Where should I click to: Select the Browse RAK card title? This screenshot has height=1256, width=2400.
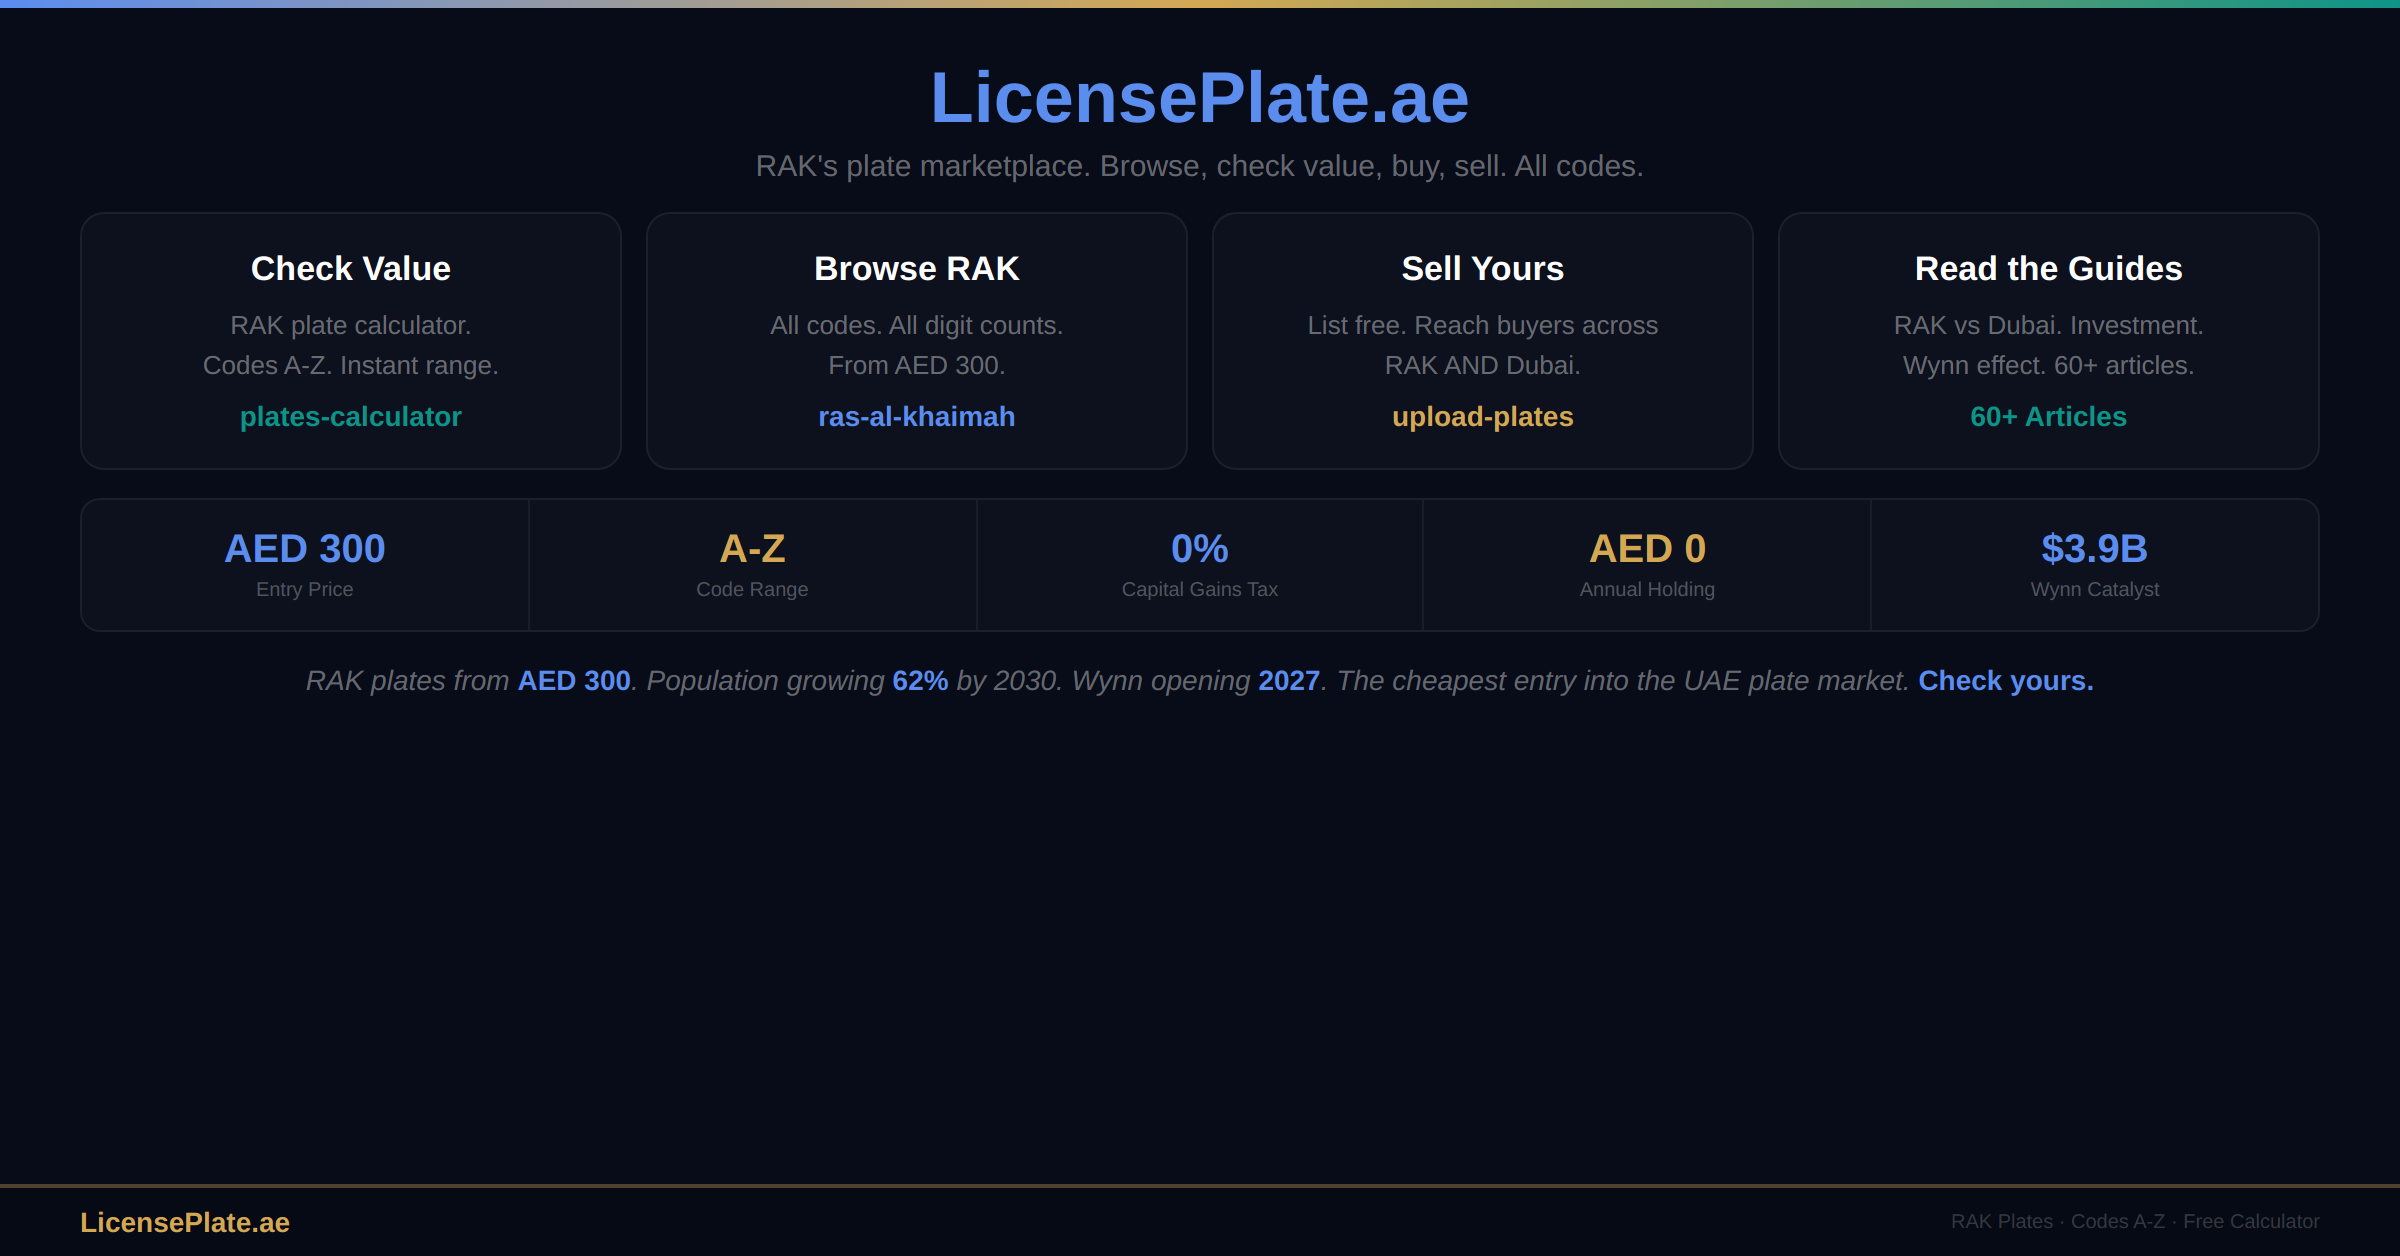(x=916, y=269)
